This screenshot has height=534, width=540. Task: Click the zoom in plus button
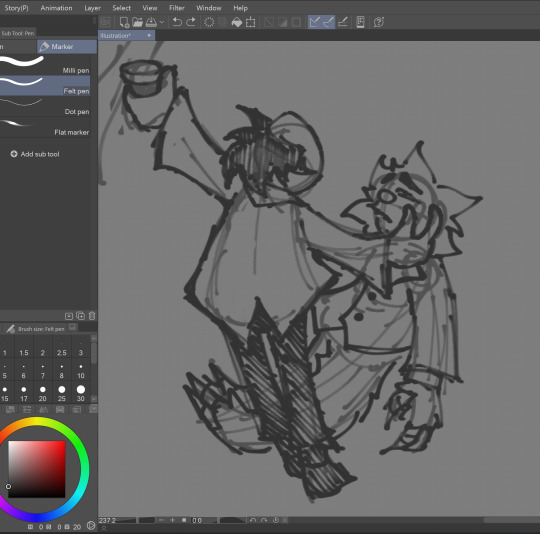173,520
